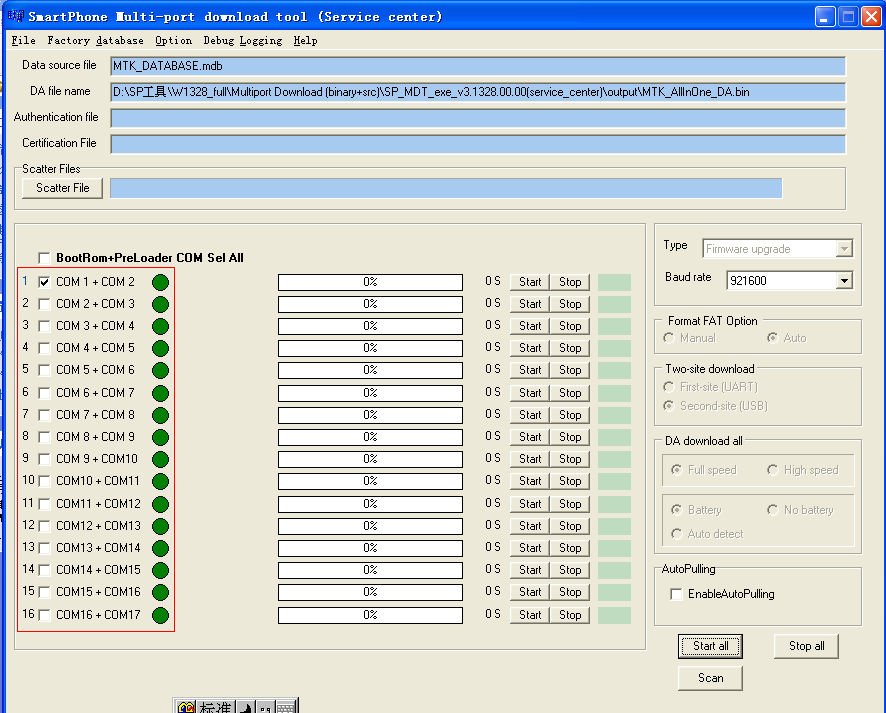Click the green status indicator for COM11 + COM12
Screen dimensions: 886x713
(x=160, y=503)
